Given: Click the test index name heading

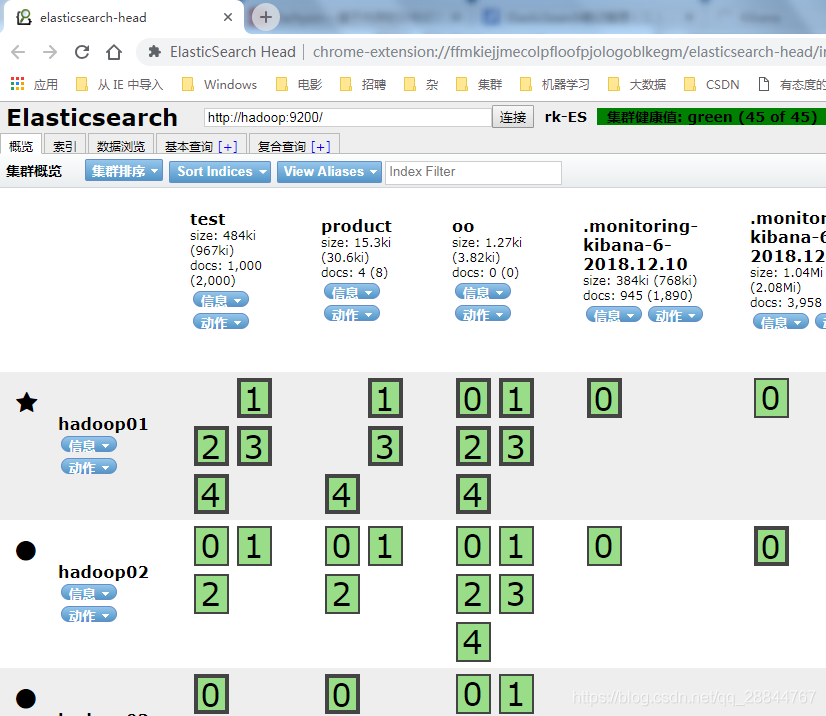Looking at the screenshot, I should click(208, 219).
